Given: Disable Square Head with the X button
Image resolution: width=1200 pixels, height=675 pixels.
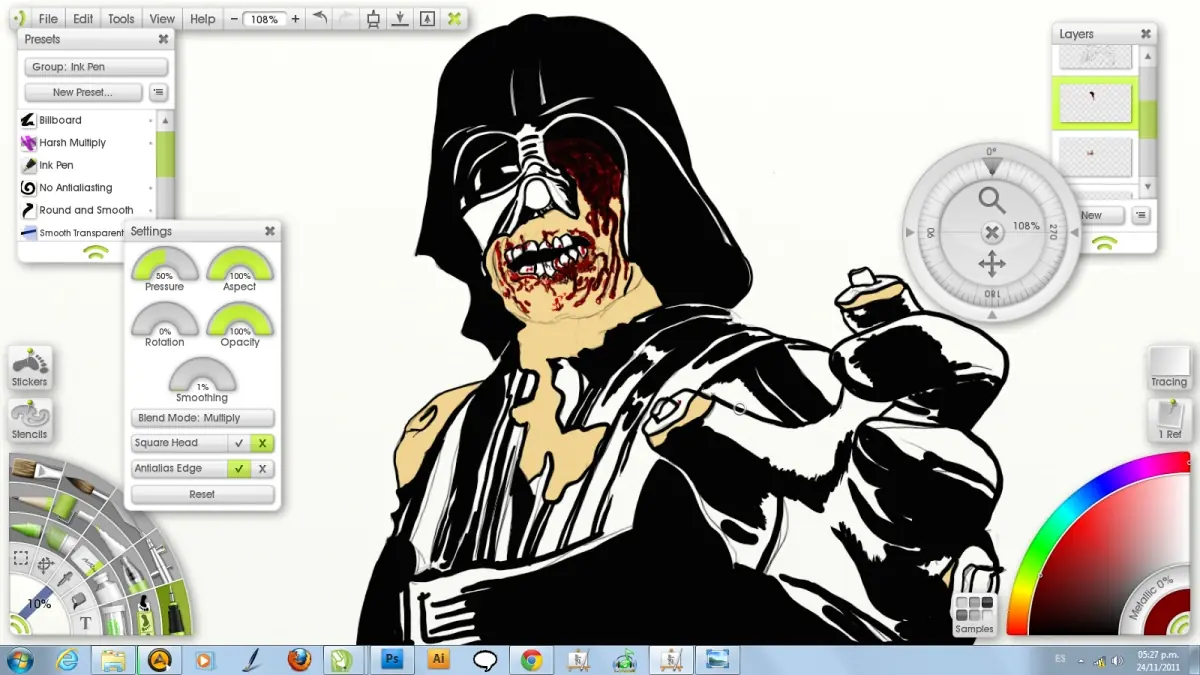Looking at the screenshot, I should (x=262, y=443).
